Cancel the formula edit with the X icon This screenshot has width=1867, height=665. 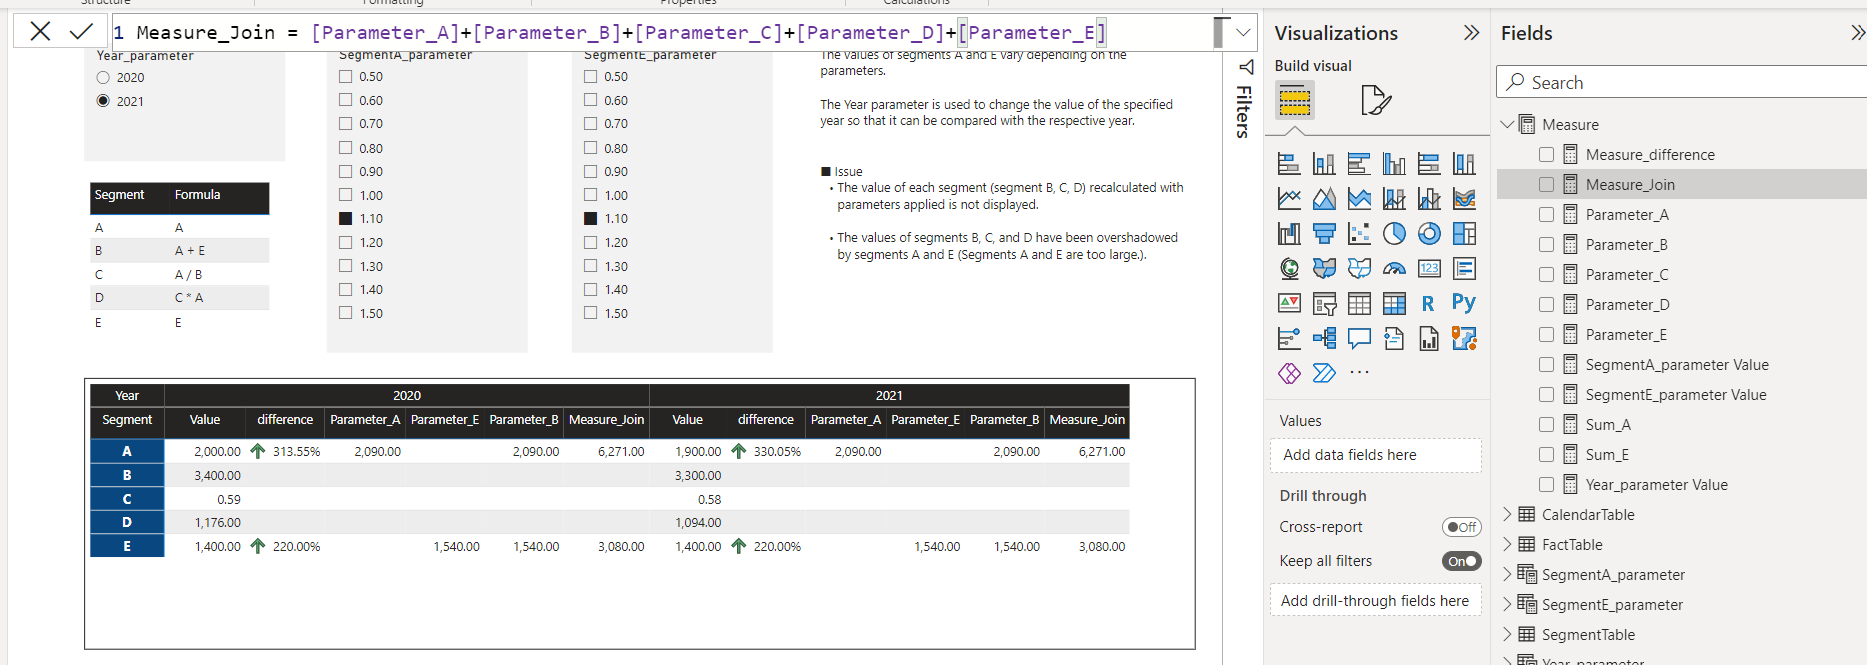click(x=40, y=32)
